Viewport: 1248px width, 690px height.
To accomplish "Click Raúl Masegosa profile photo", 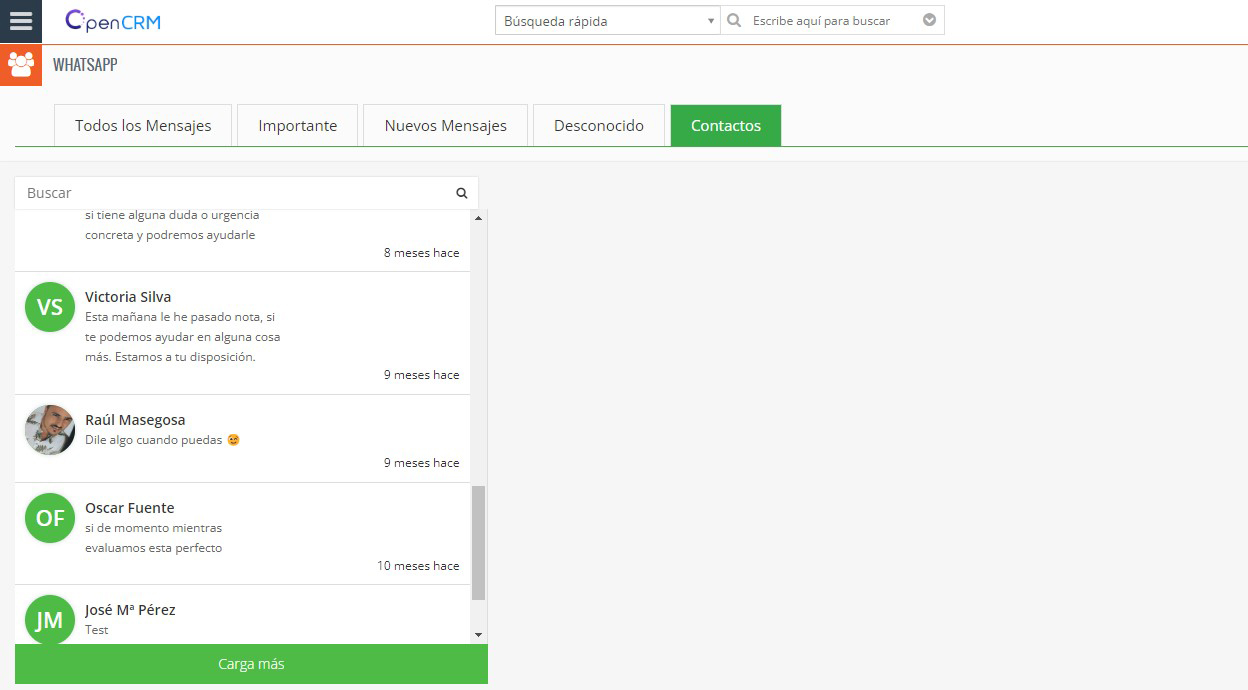I will click(50, 430).
